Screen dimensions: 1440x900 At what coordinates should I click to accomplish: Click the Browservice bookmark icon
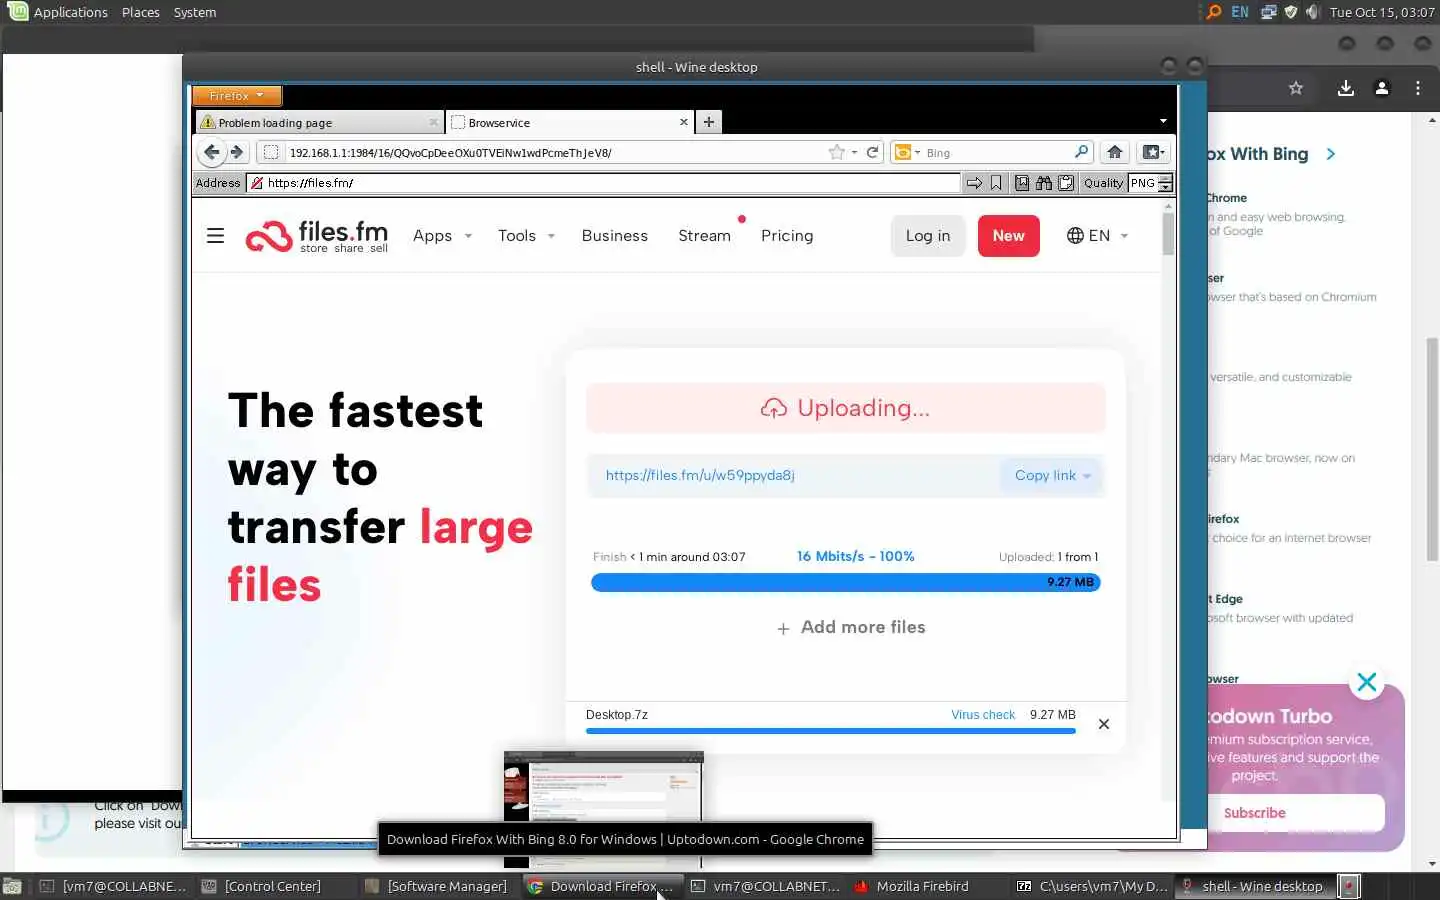pos(996,183)
